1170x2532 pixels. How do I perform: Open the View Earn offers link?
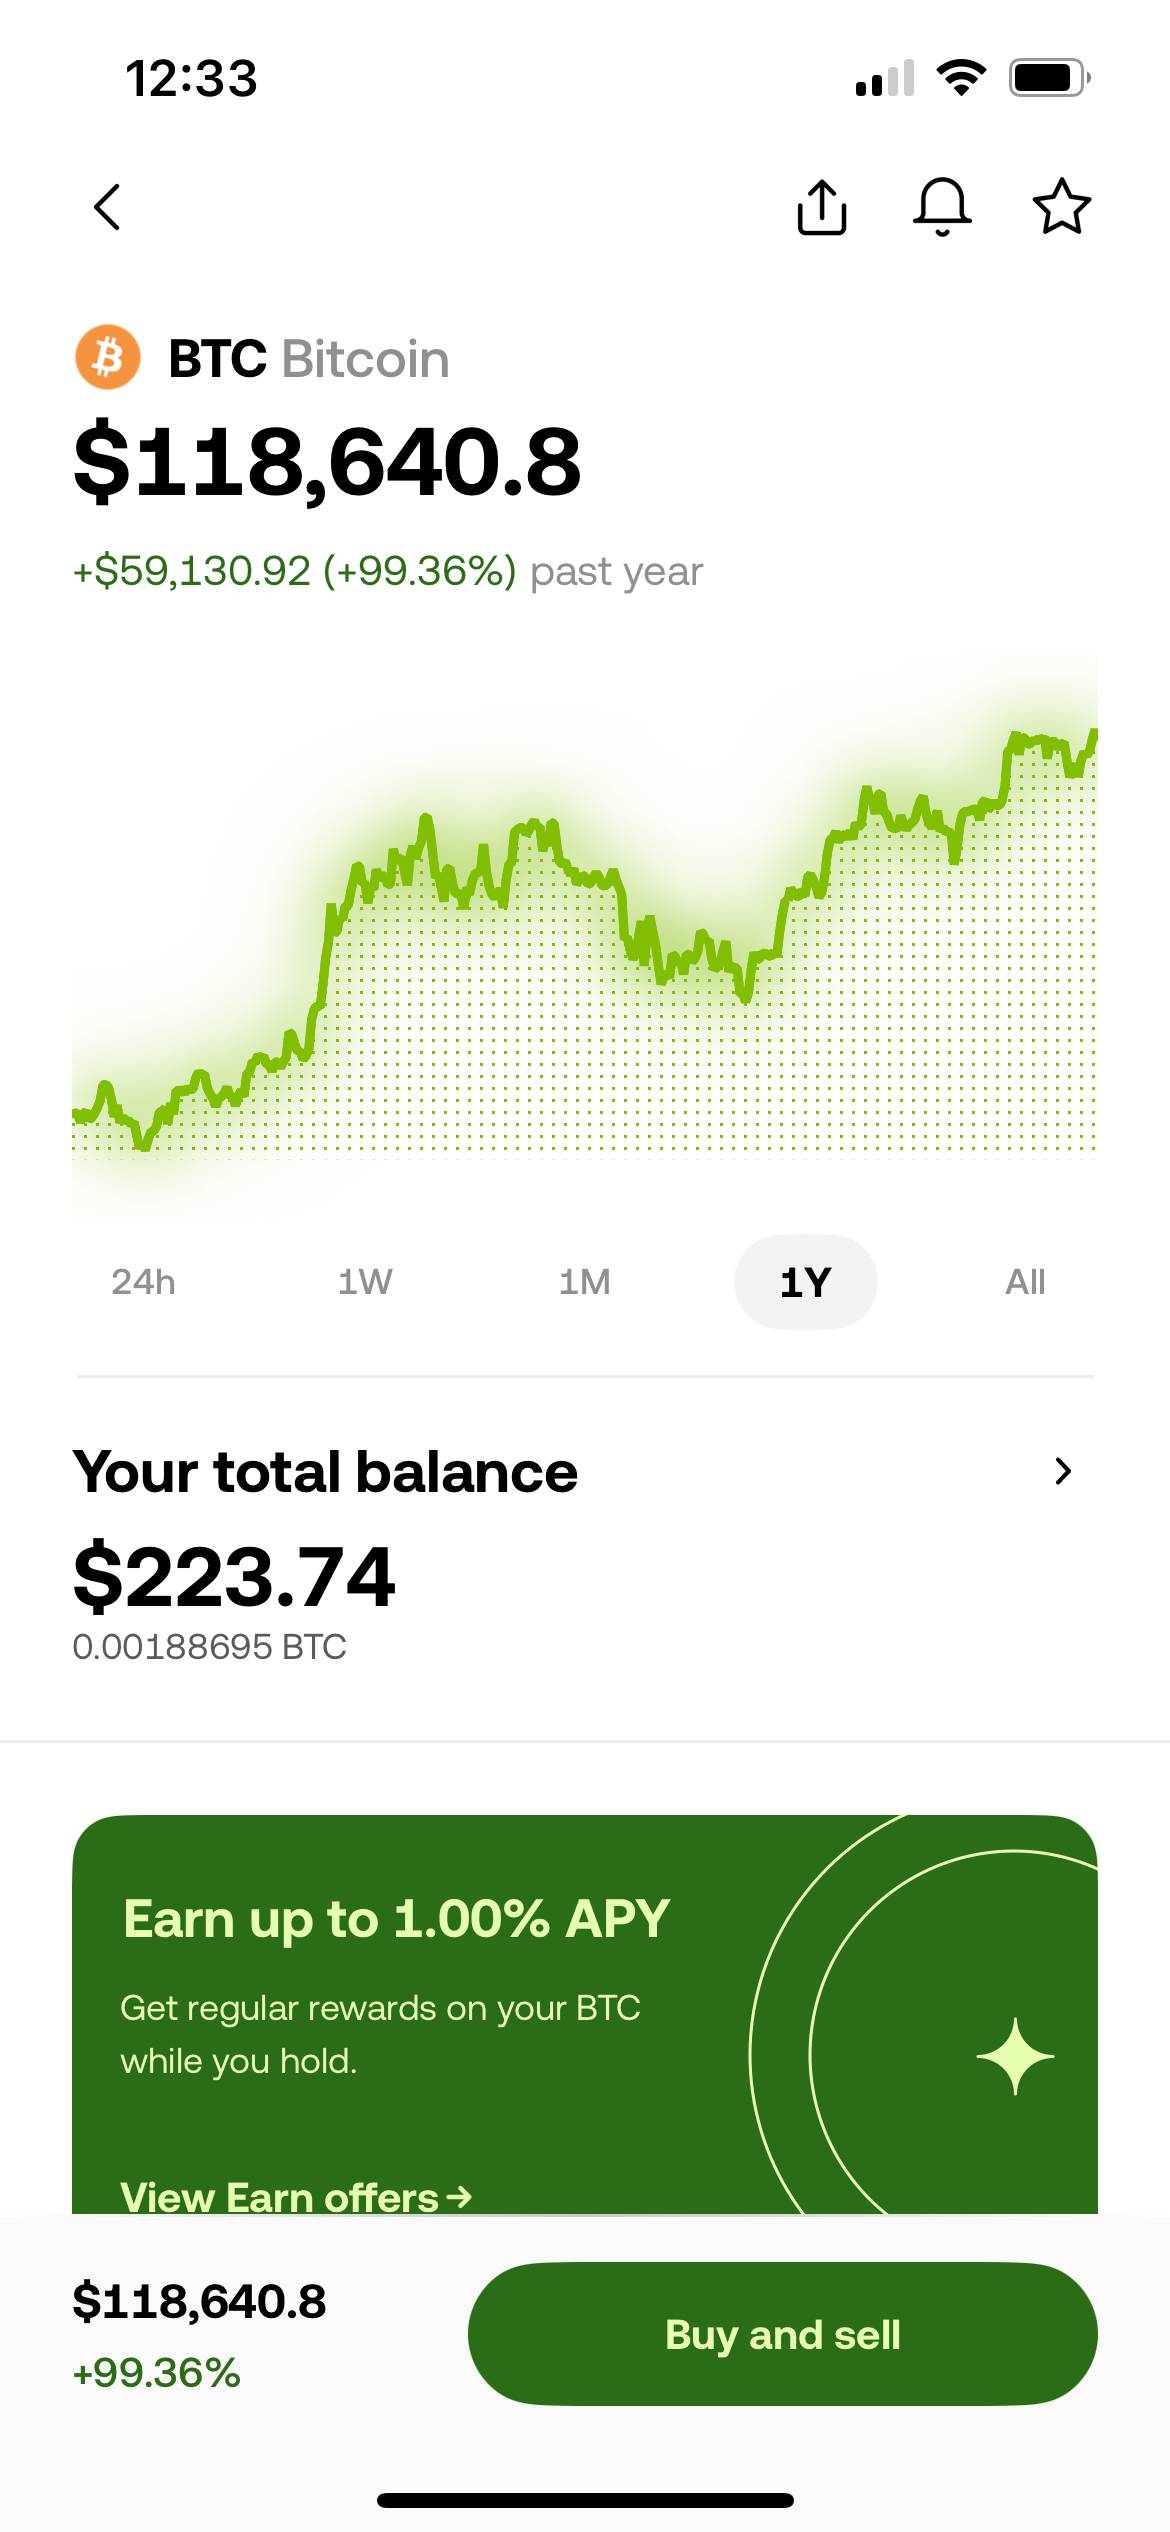[295, 2196]
